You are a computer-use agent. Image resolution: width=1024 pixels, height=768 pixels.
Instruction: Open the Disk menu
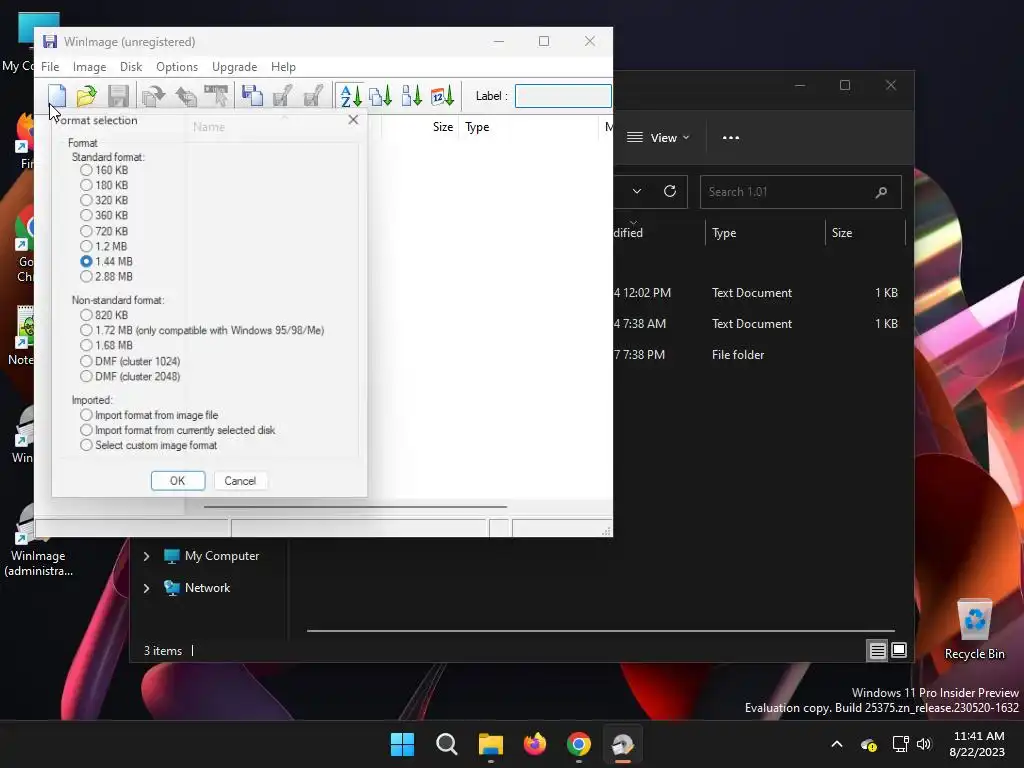pos(131,67)
